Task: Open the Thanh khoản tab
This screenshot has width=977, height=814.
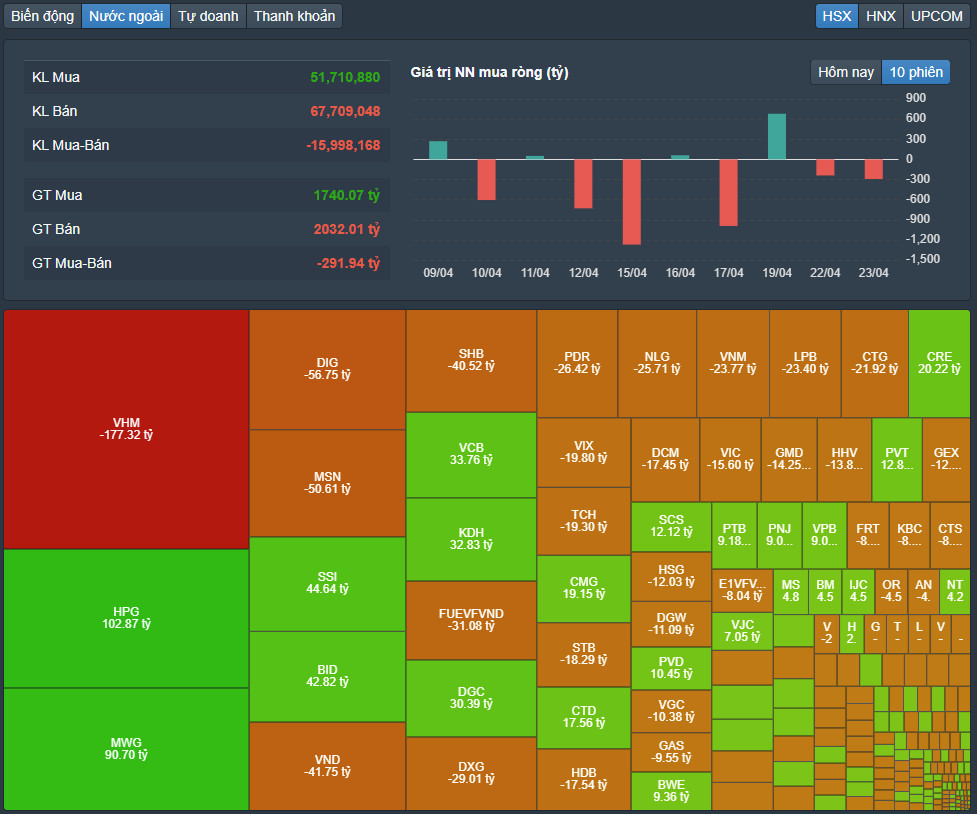Action: pos(294,16)
